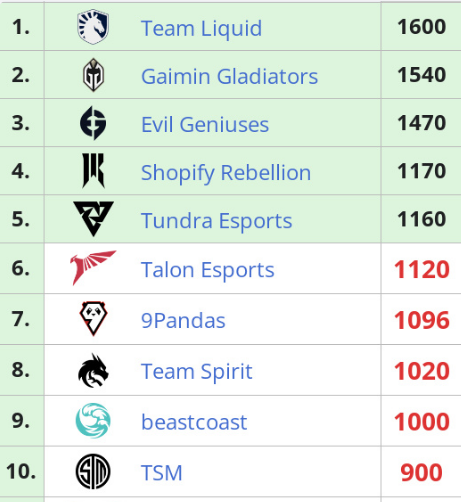Open the Gaimin Gladiators team page
Viewport: 461px width, 502px height.
[x=229, y=76]
